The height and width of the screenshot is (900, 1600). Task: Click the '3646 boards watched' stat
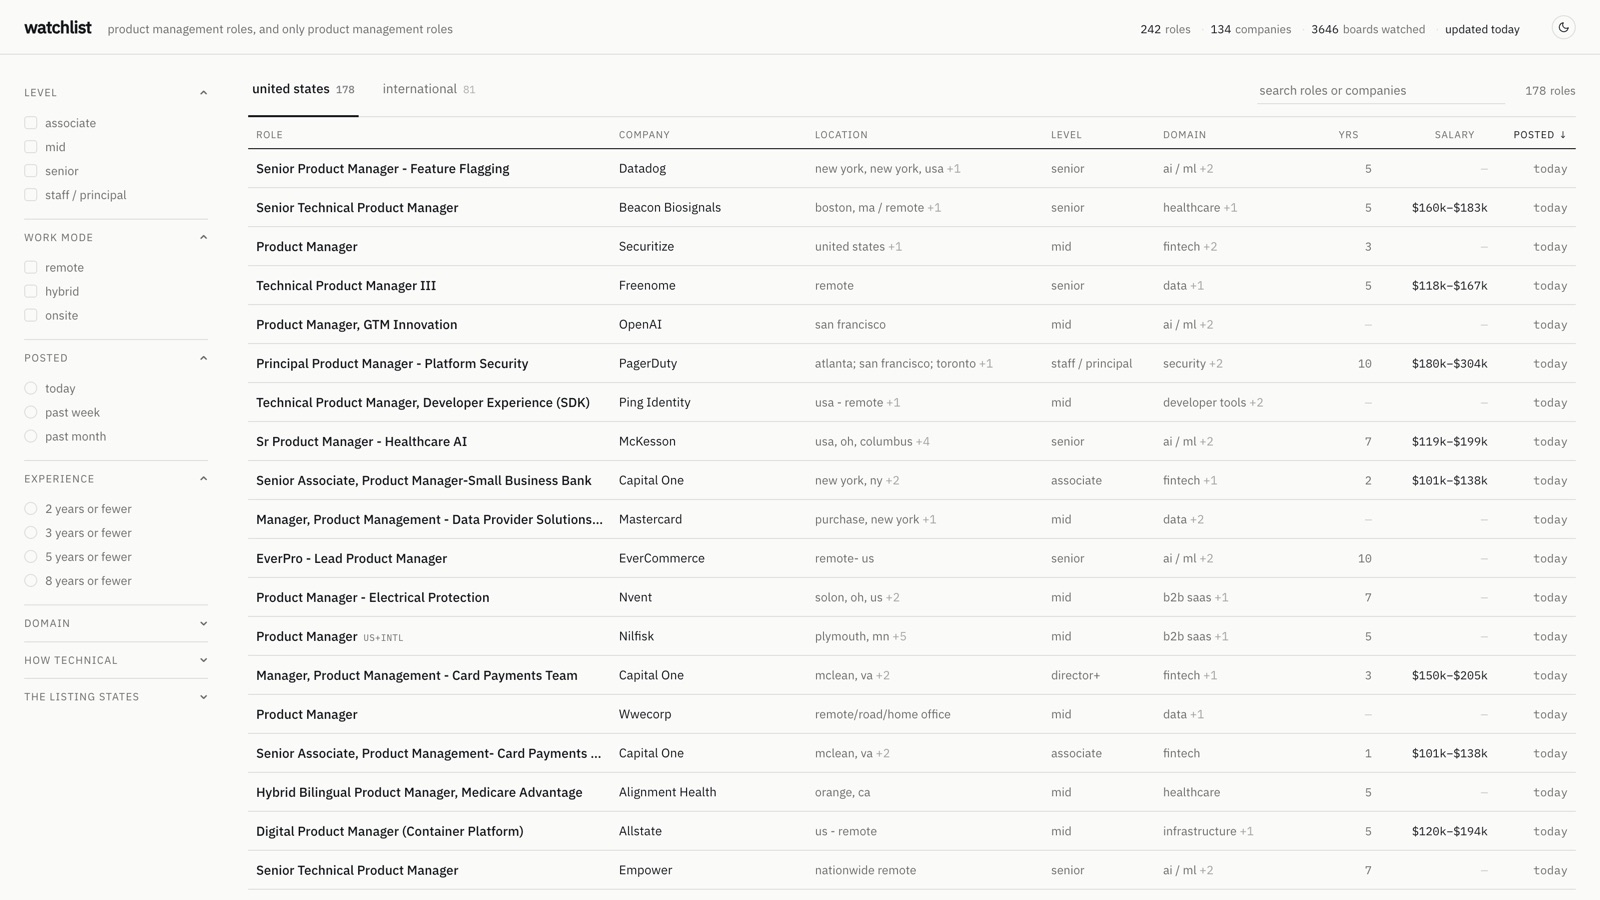click(1368, 29)
